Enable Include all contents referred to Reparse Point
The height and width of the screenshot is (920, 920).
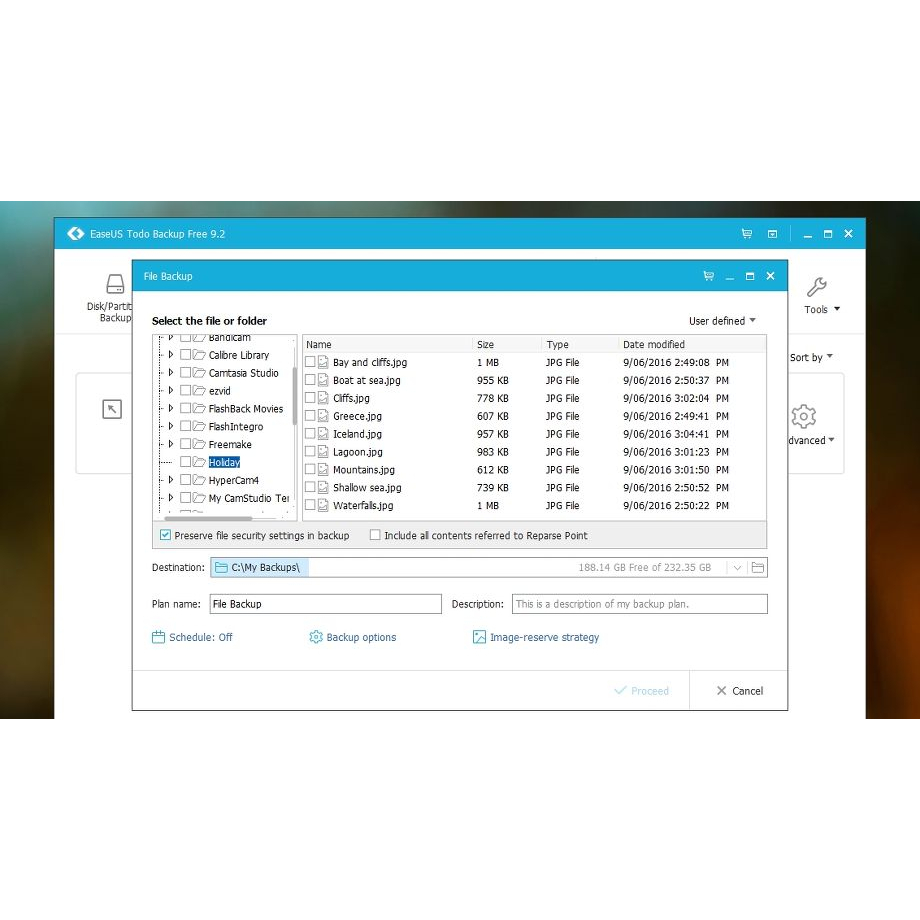pyautogui.click(x=375, y=536)
